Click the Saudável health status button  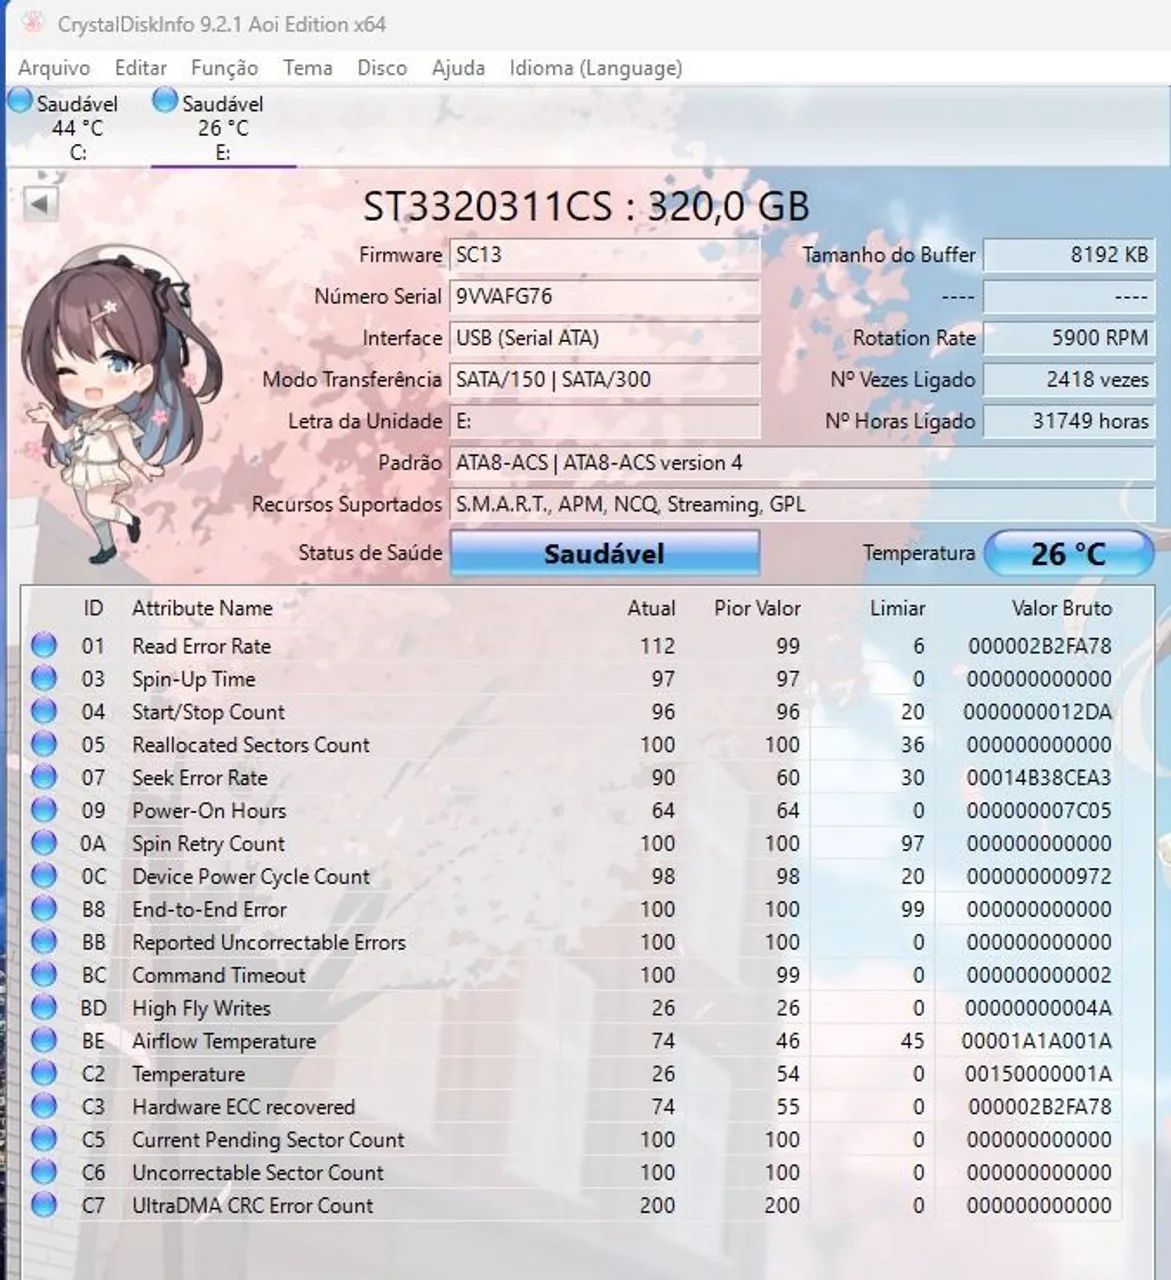(605, 553)
